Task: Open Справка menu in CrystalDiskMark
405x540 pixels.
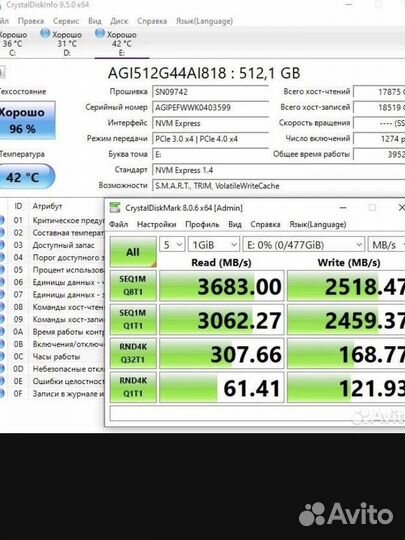Action: tap(265, 225)
